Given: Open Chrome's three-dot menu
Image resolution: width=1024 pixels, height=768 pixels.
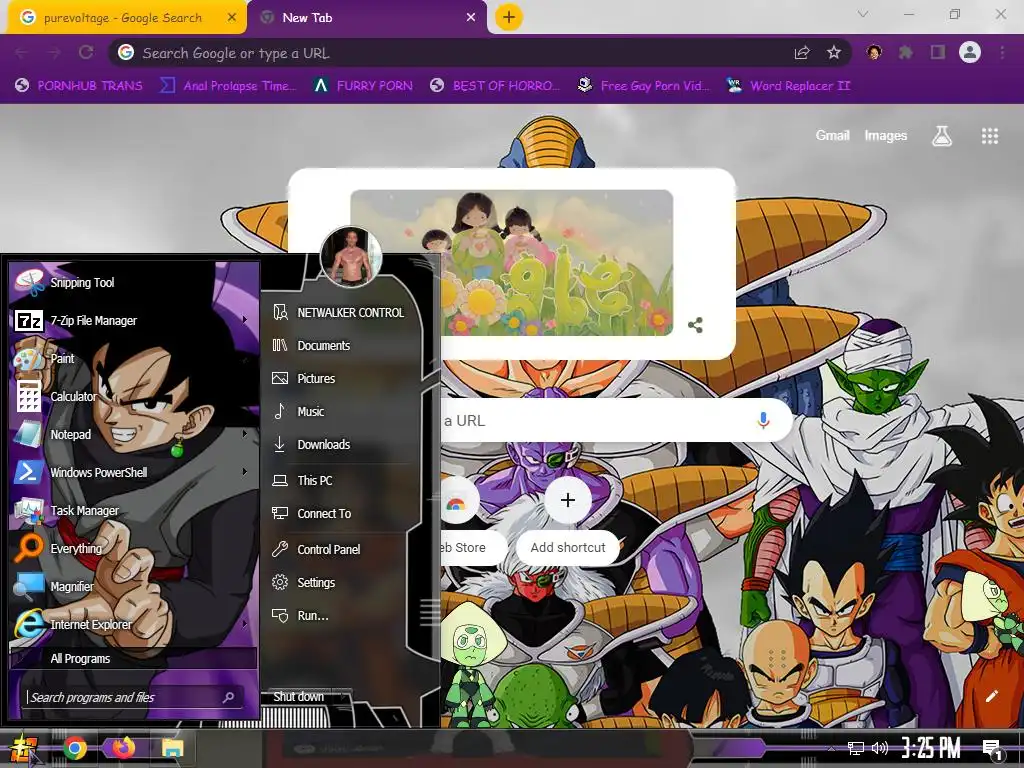Looking at the screenshot, I should [x=1002, y=53].
